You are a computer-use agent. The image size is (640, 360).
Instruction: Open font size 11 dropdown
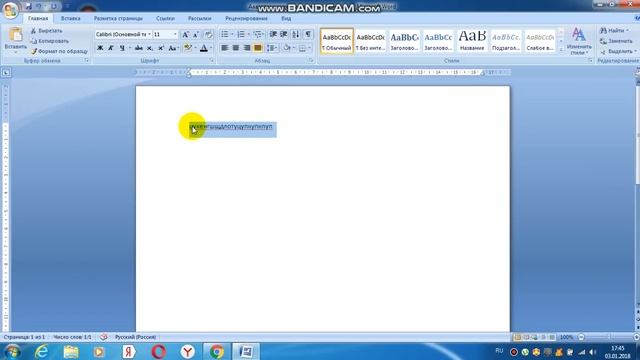[x=175, y=34]
